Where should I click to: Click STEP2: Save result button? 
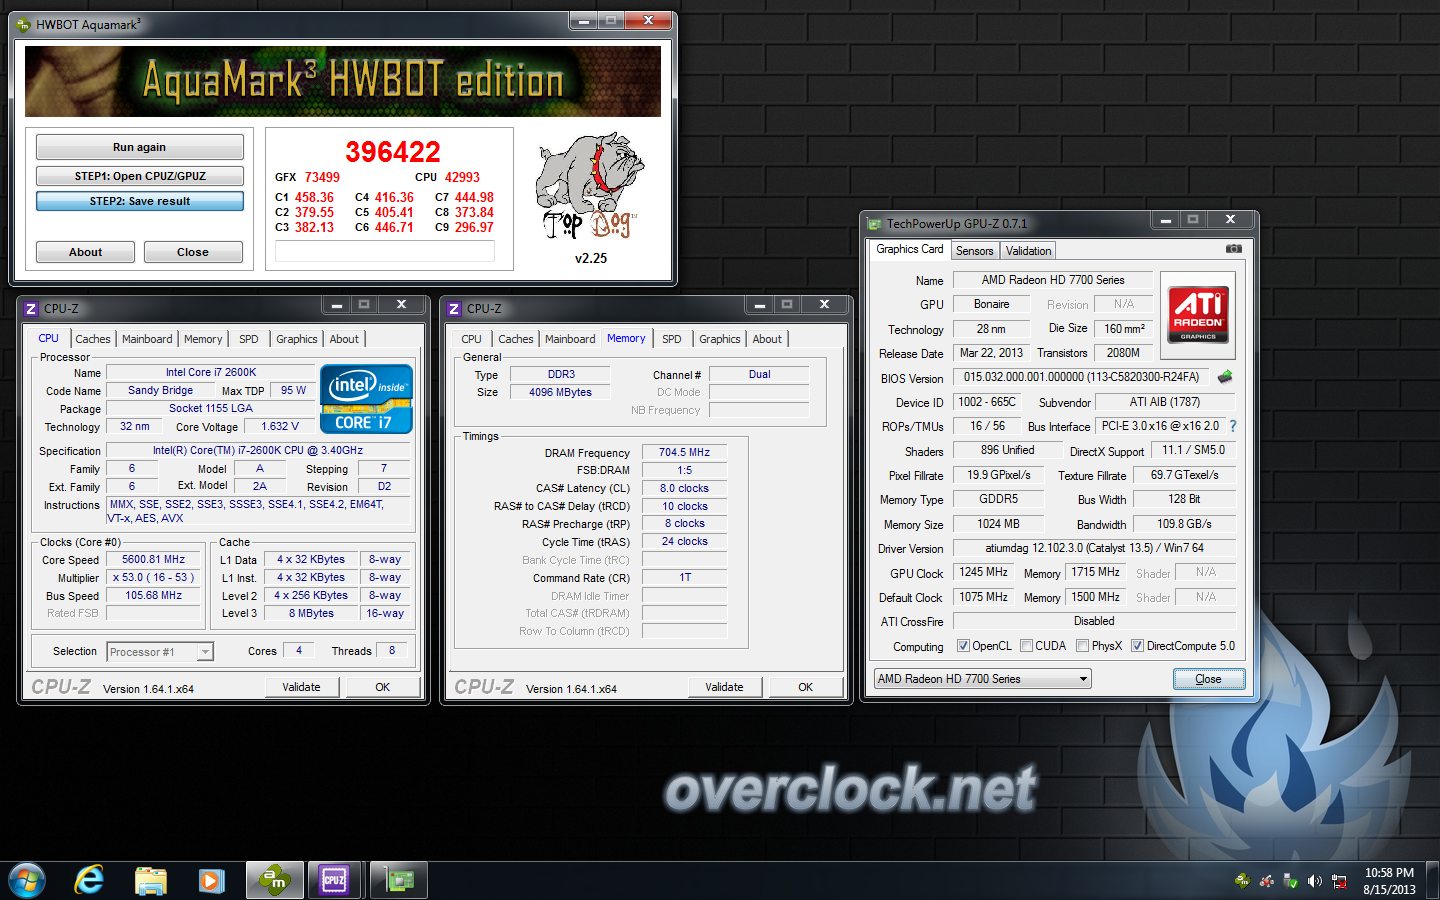(x=140, y=201)
